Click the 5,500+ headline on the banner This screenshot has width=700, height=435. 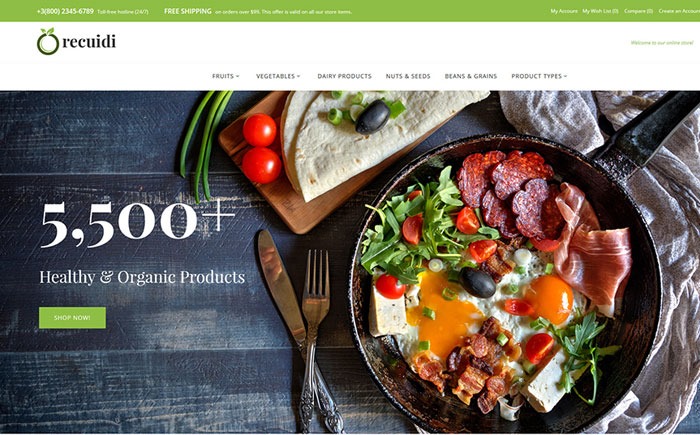(138, 223)
